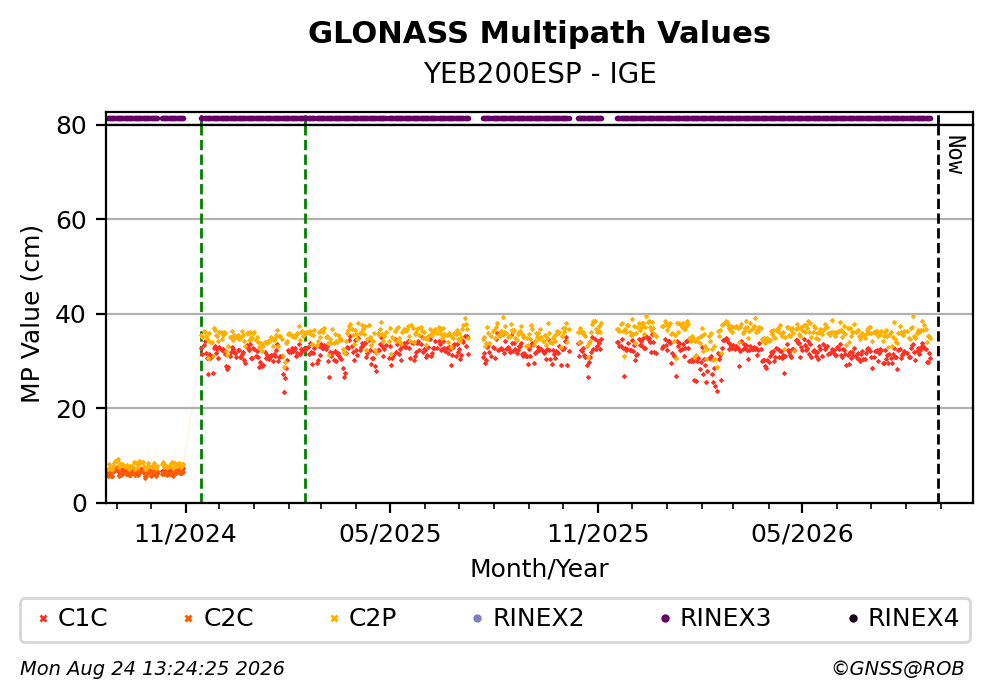Click the red C1C legend marker
This screenshot has height=699, width=993.
pos(43,619)
